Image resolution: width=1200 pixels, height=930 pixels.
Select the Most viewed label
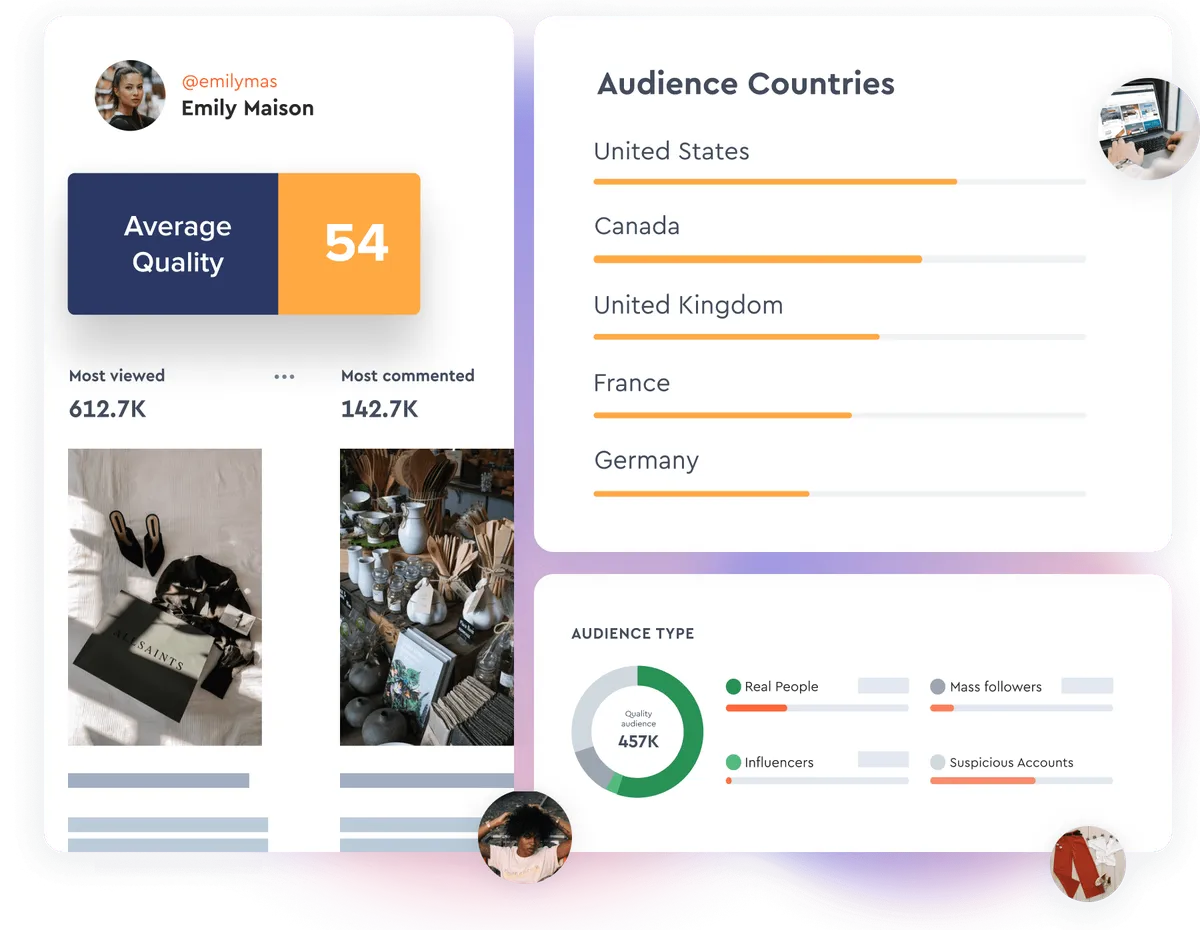tap(117, 376)
